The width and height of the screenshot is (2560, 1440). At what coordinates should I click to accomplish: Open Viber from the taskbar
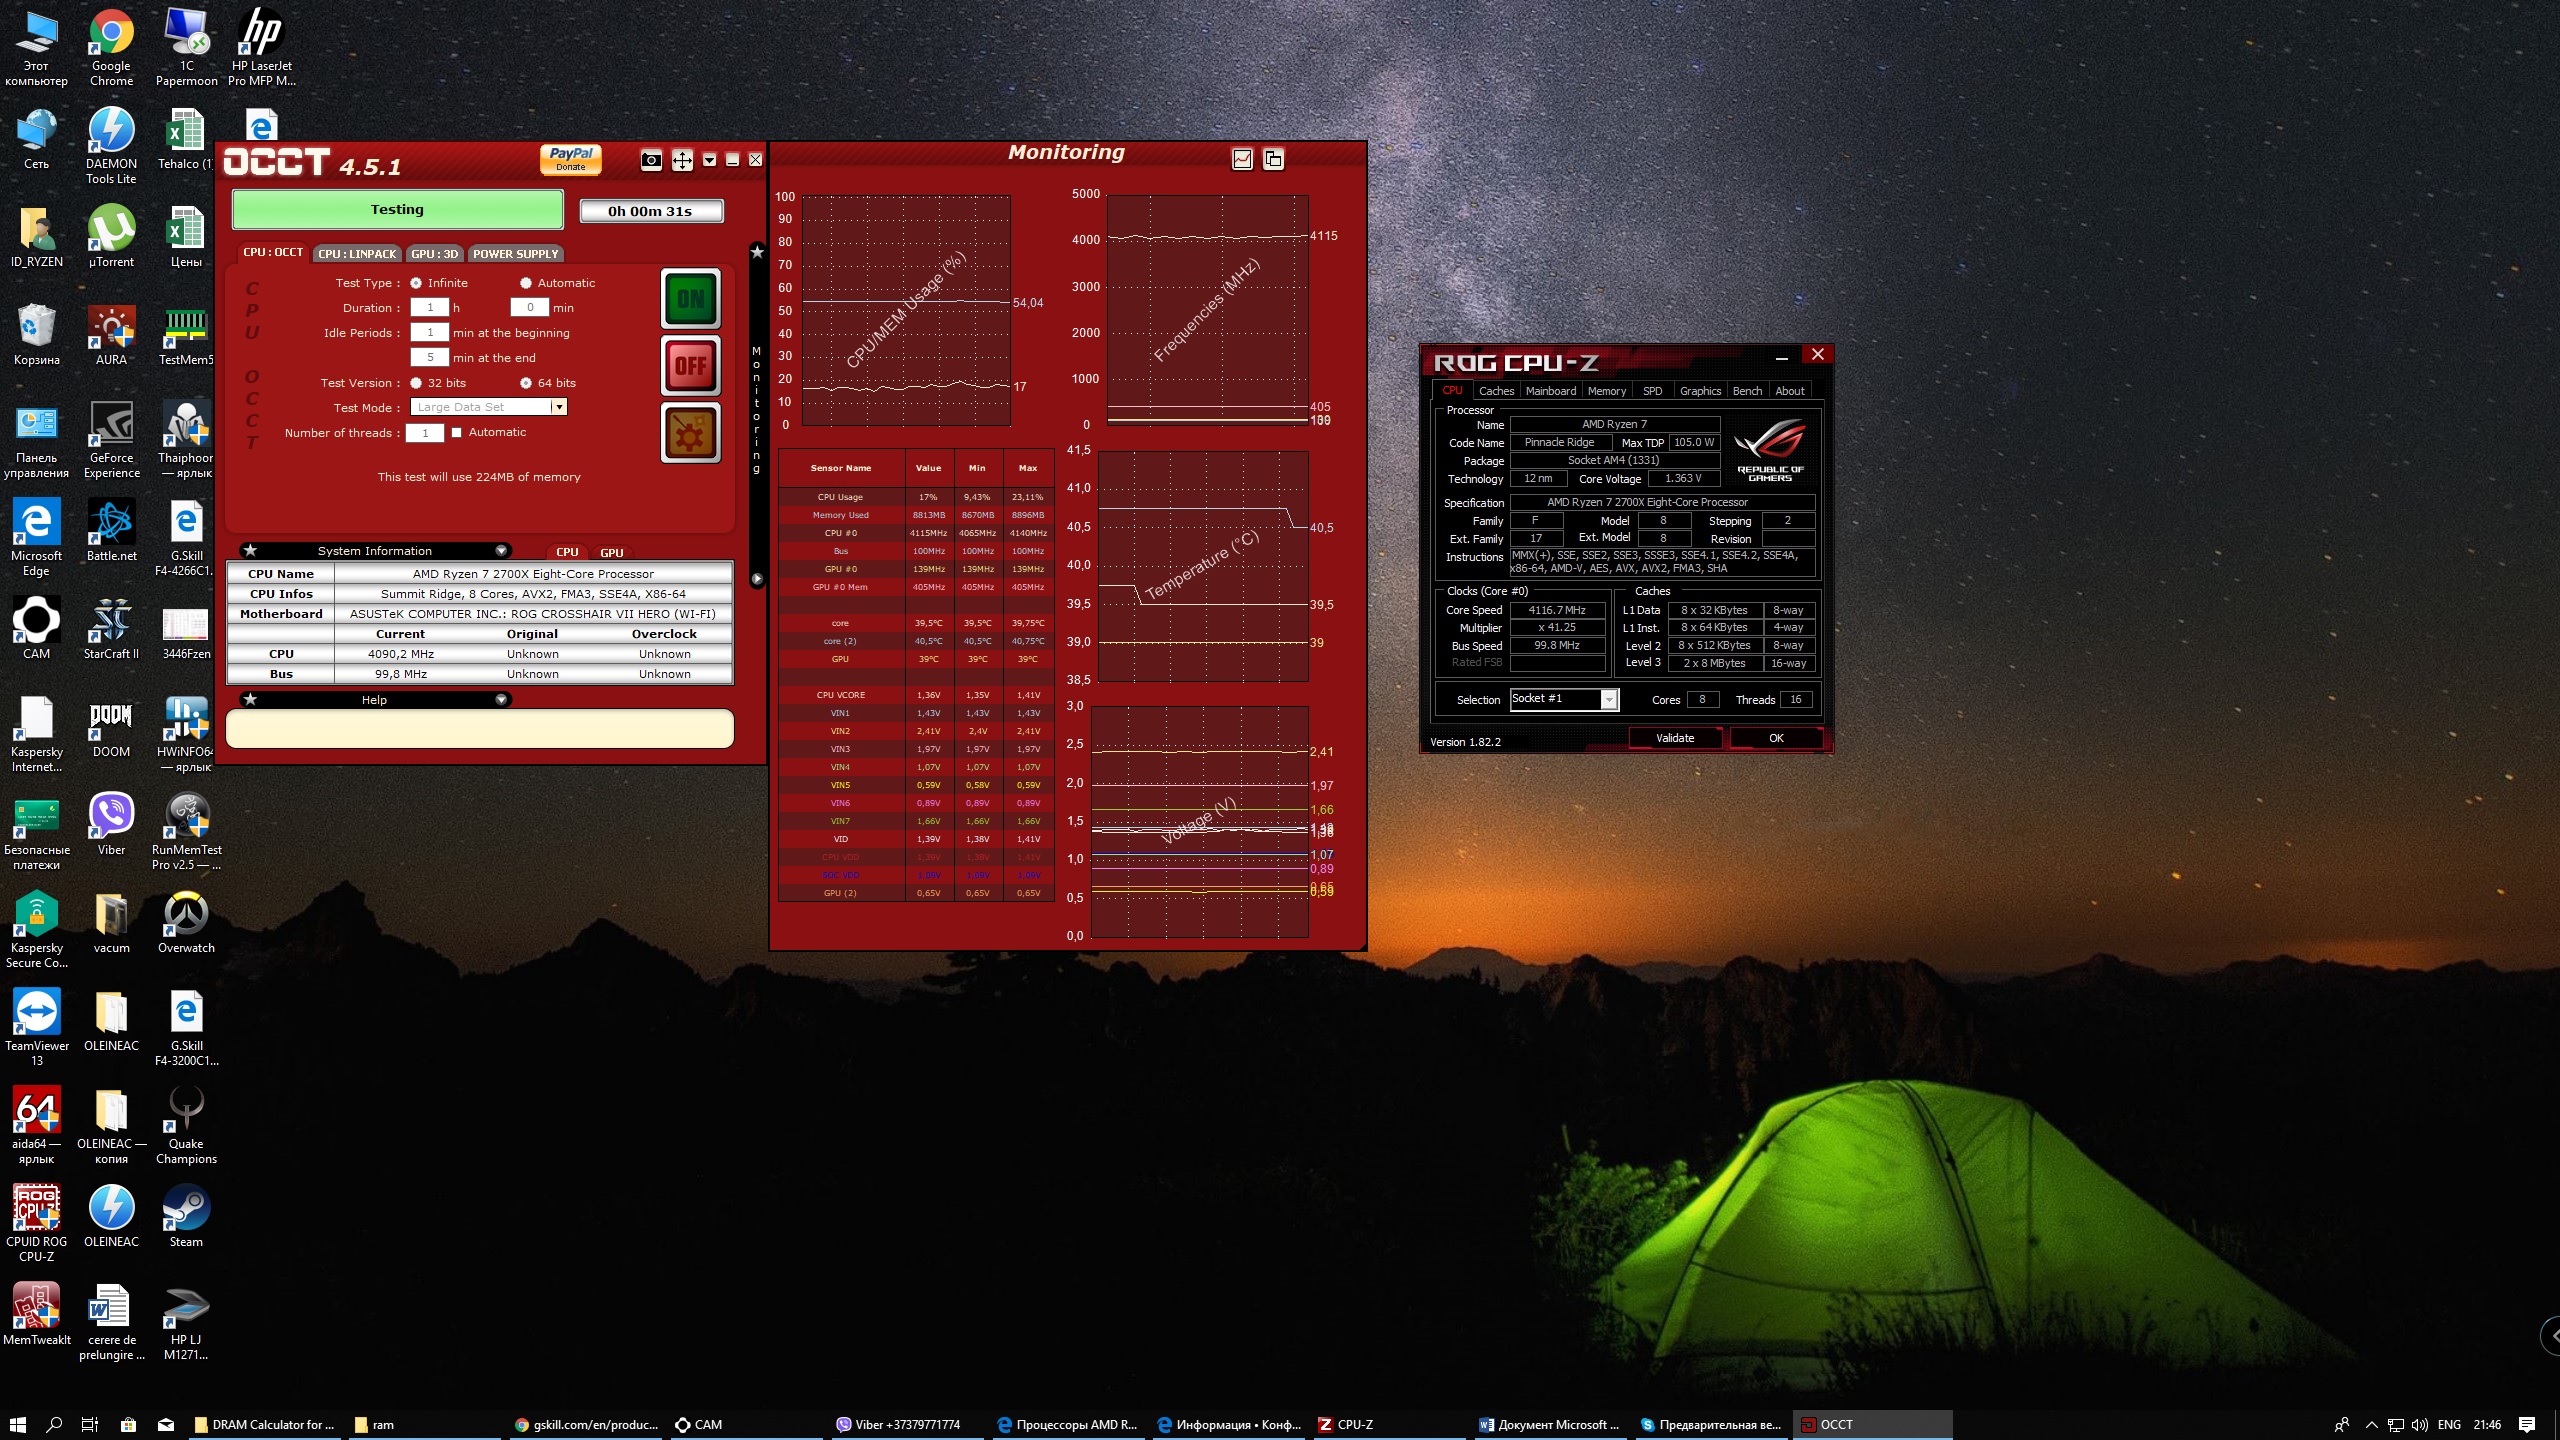point(900,1425)
